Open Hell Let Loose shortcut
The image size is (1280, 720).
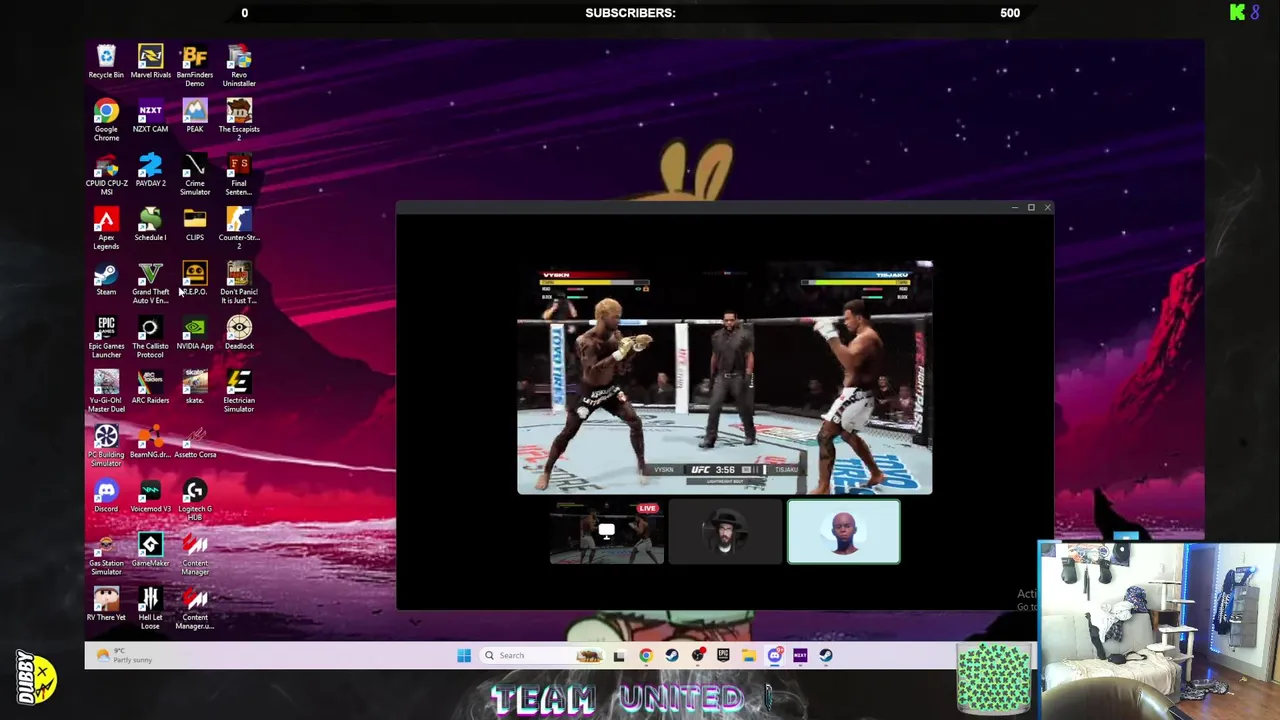click(x=150, y=608)
